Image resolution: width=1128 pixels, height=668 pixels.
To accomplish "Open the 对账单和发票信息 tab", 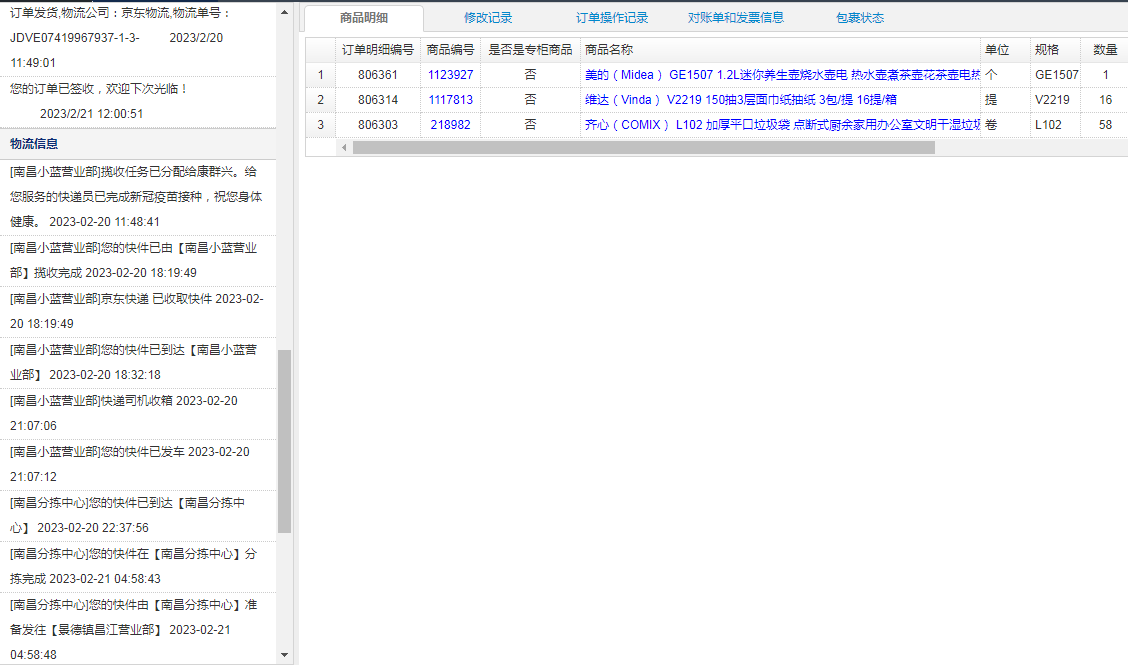I will [x=735, y=18].
